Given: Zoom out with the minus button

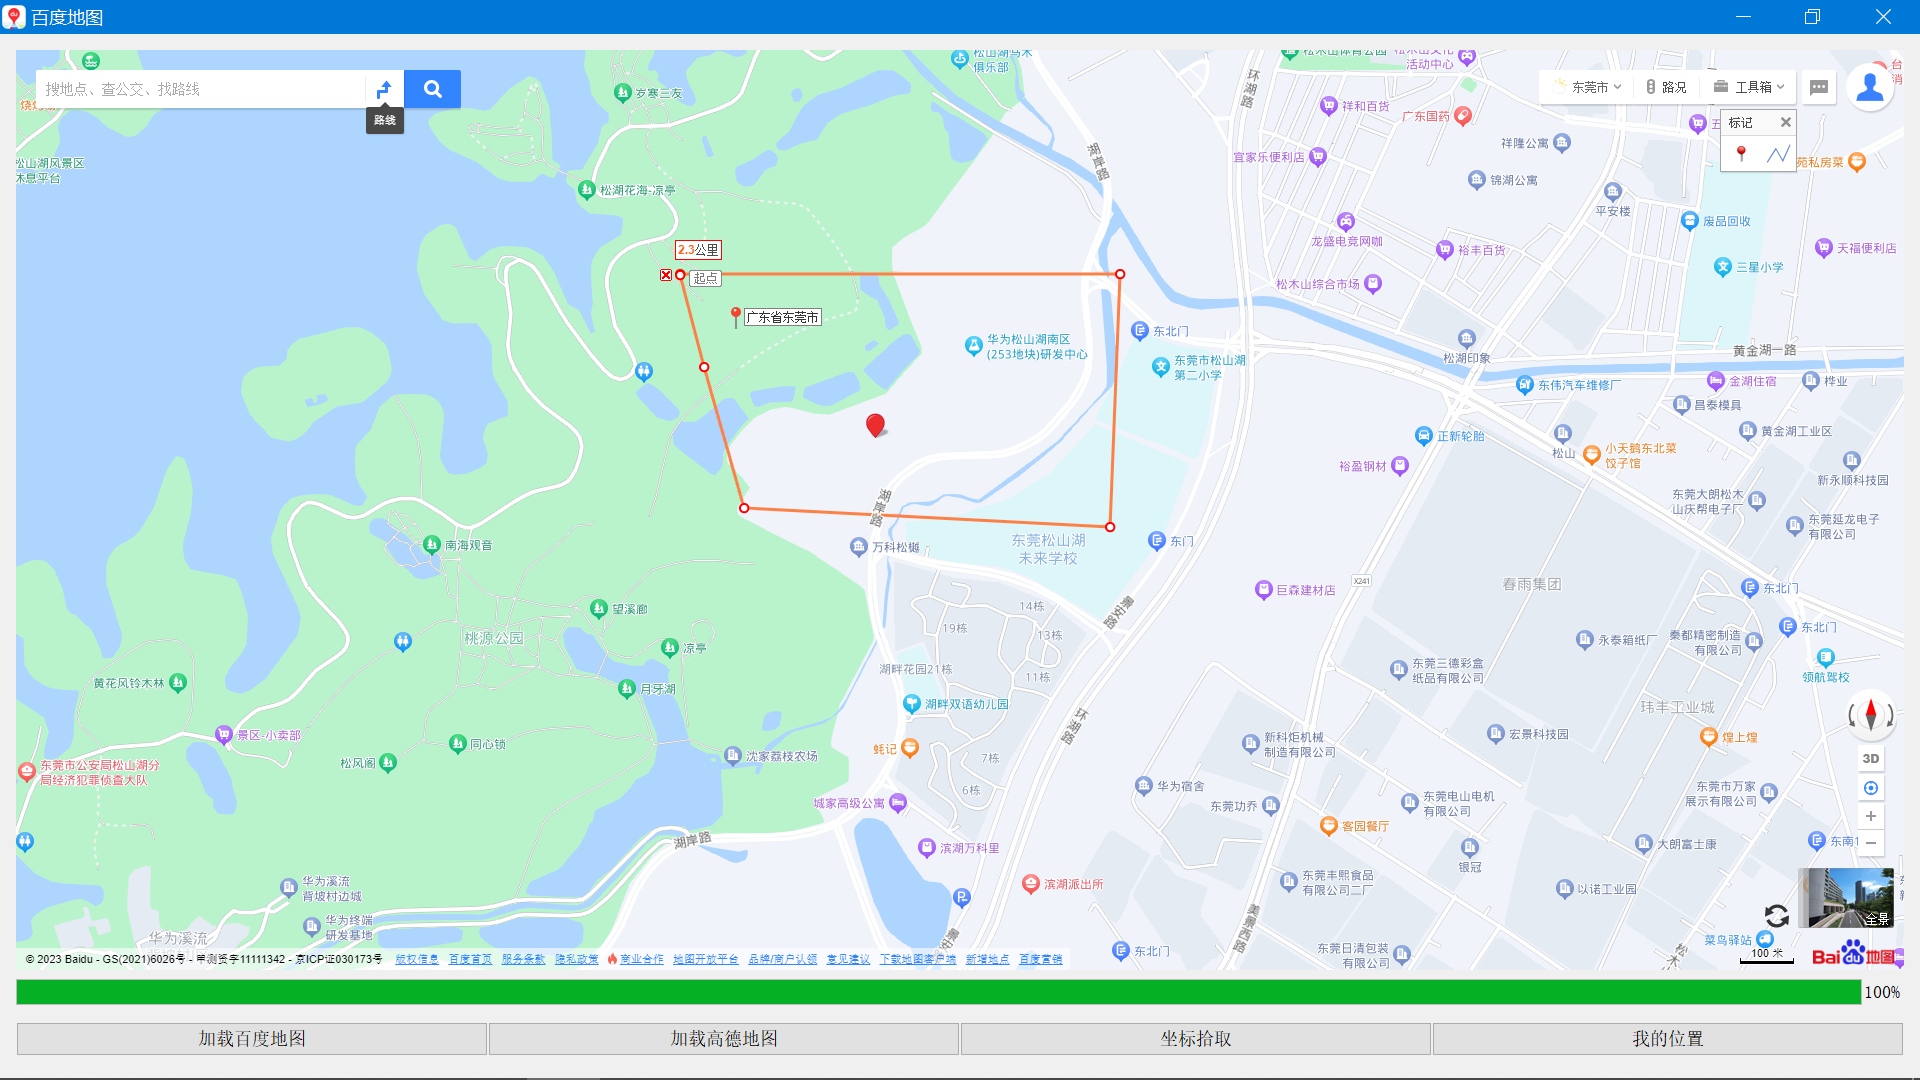Looking at the screenshot, I should click(x=1870, y=842).
